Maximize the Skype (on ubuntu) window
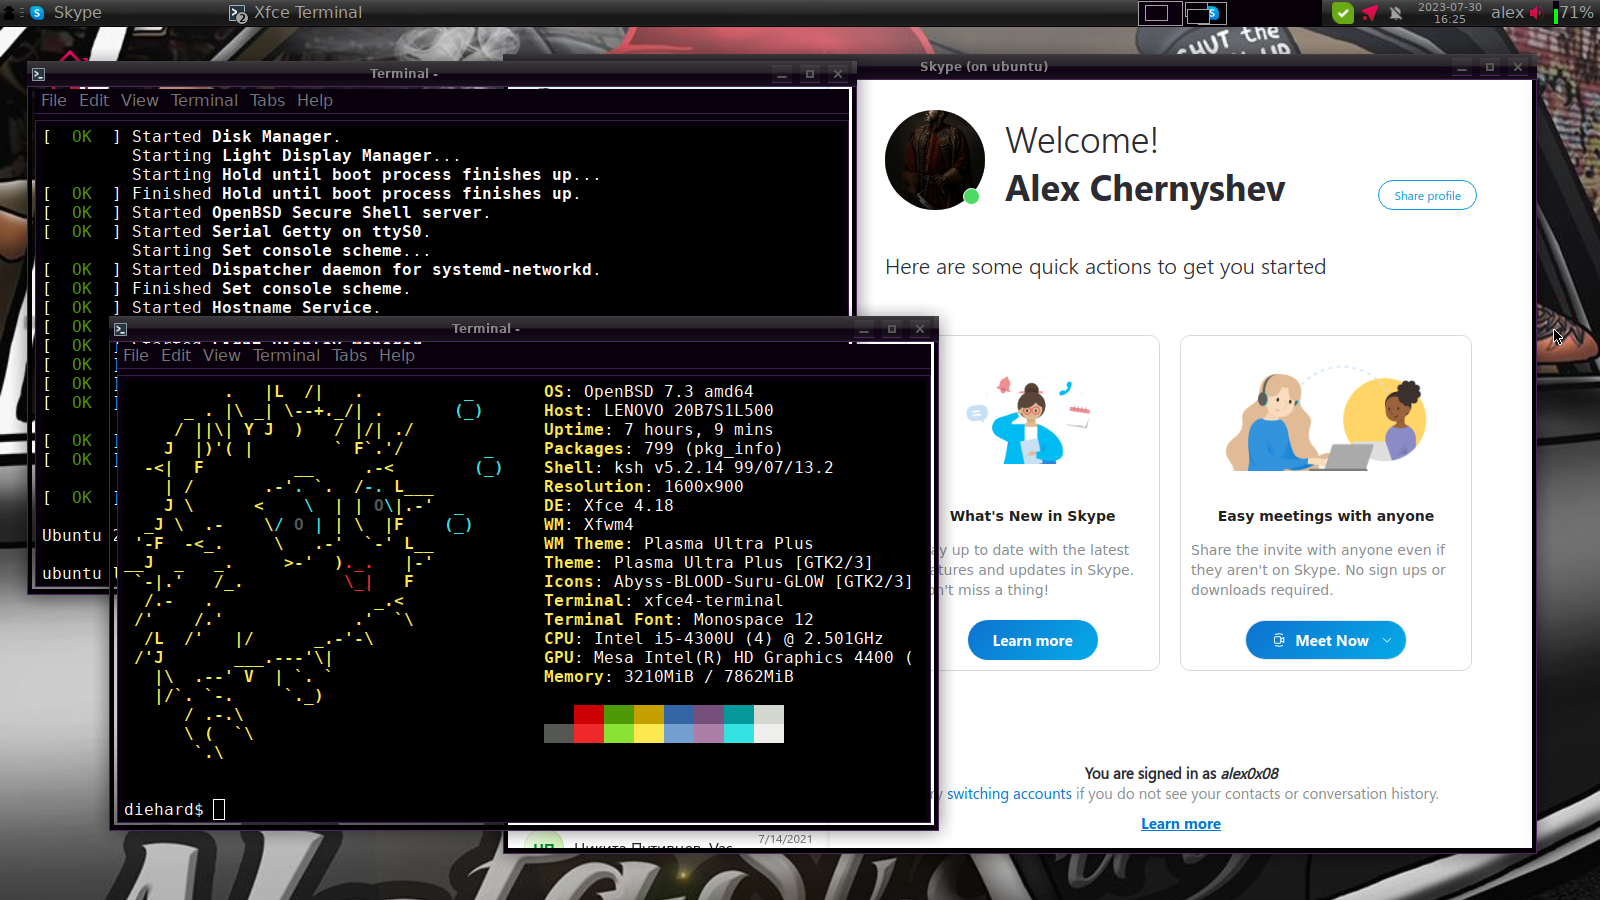The image size is (1600, 900). [x=1489, y=67]
